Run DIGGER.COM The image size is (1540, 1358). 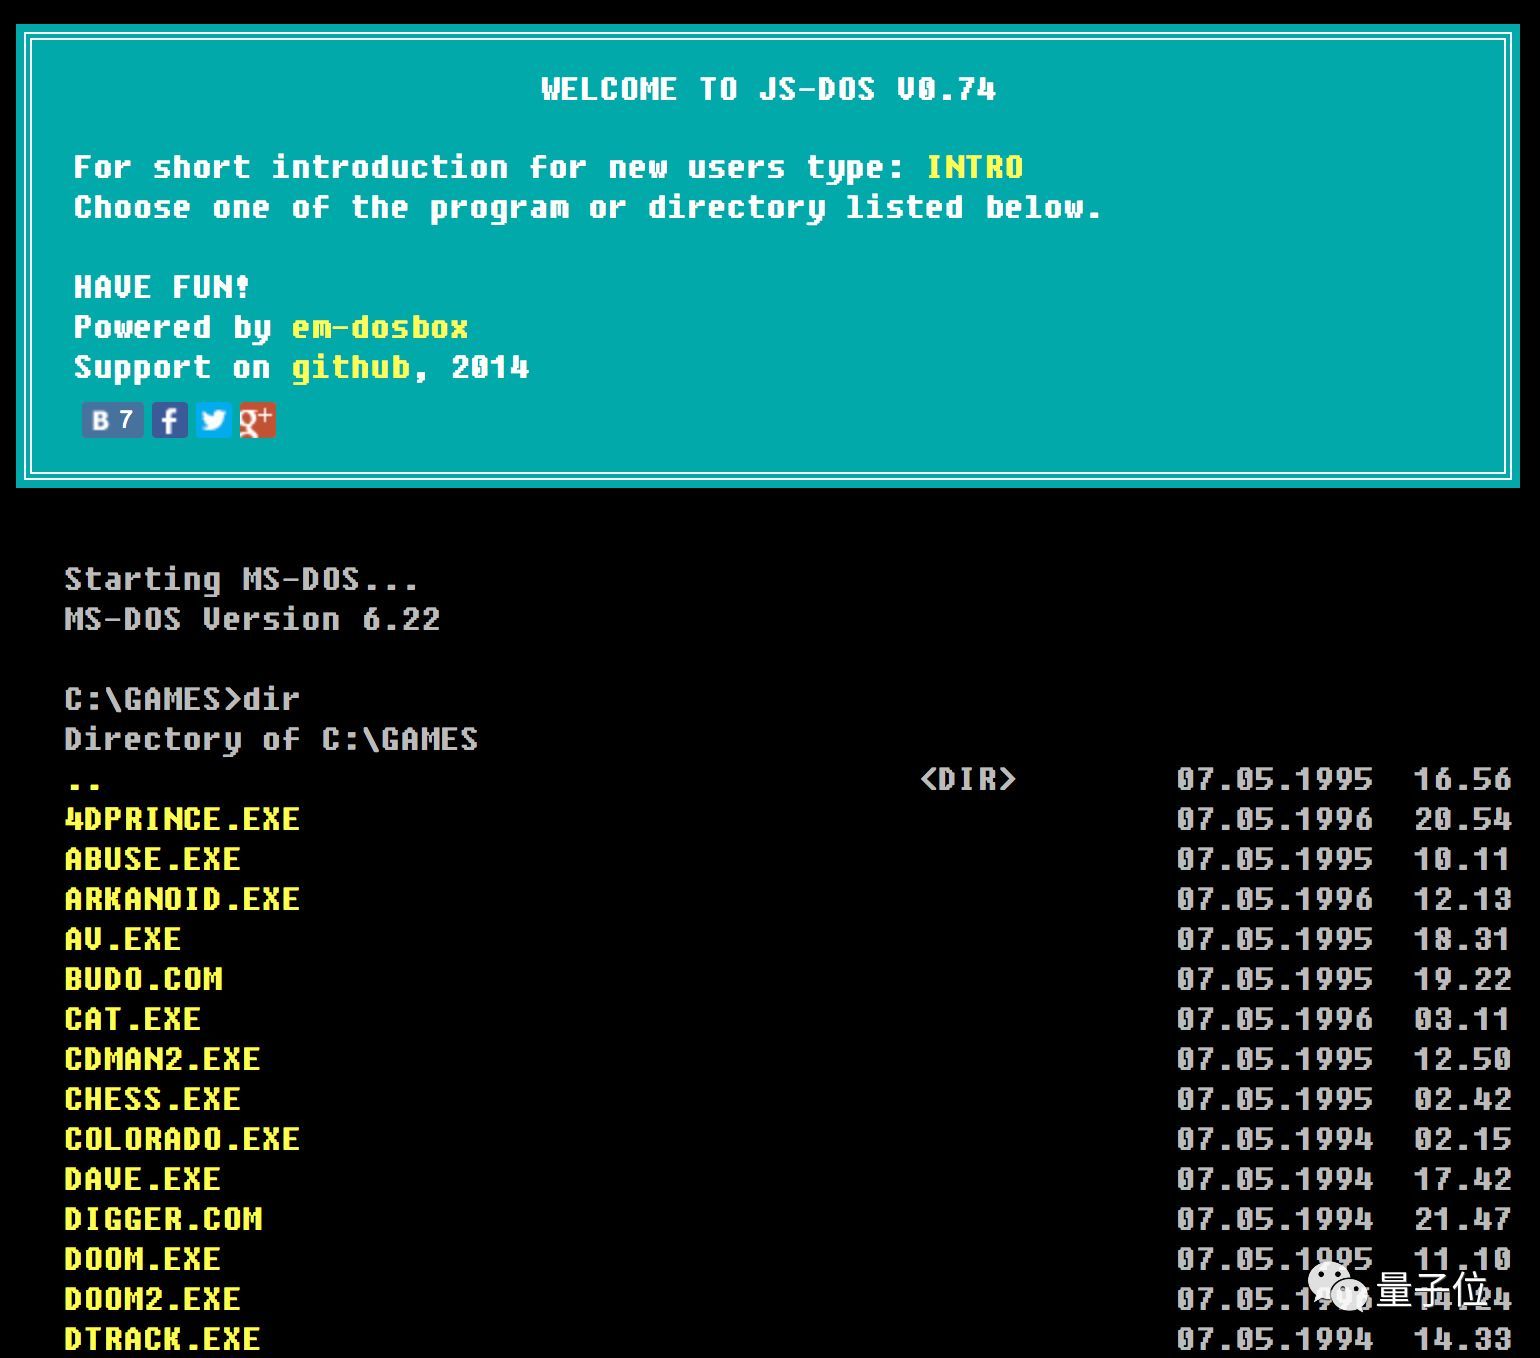[x=163, y=1219]
